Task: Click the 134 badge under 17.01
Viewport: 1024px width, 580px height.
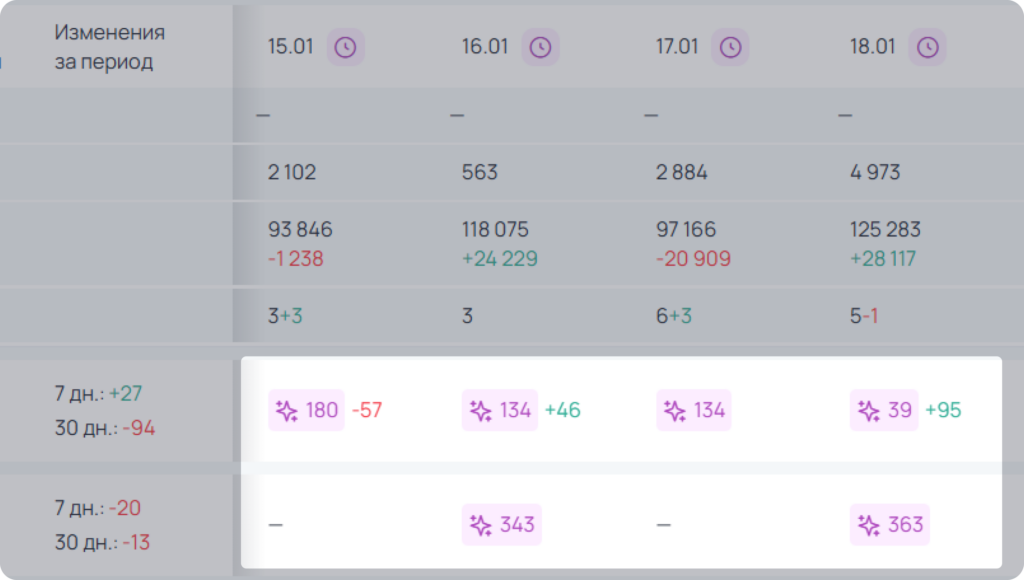Action: (x=694, y=410)
